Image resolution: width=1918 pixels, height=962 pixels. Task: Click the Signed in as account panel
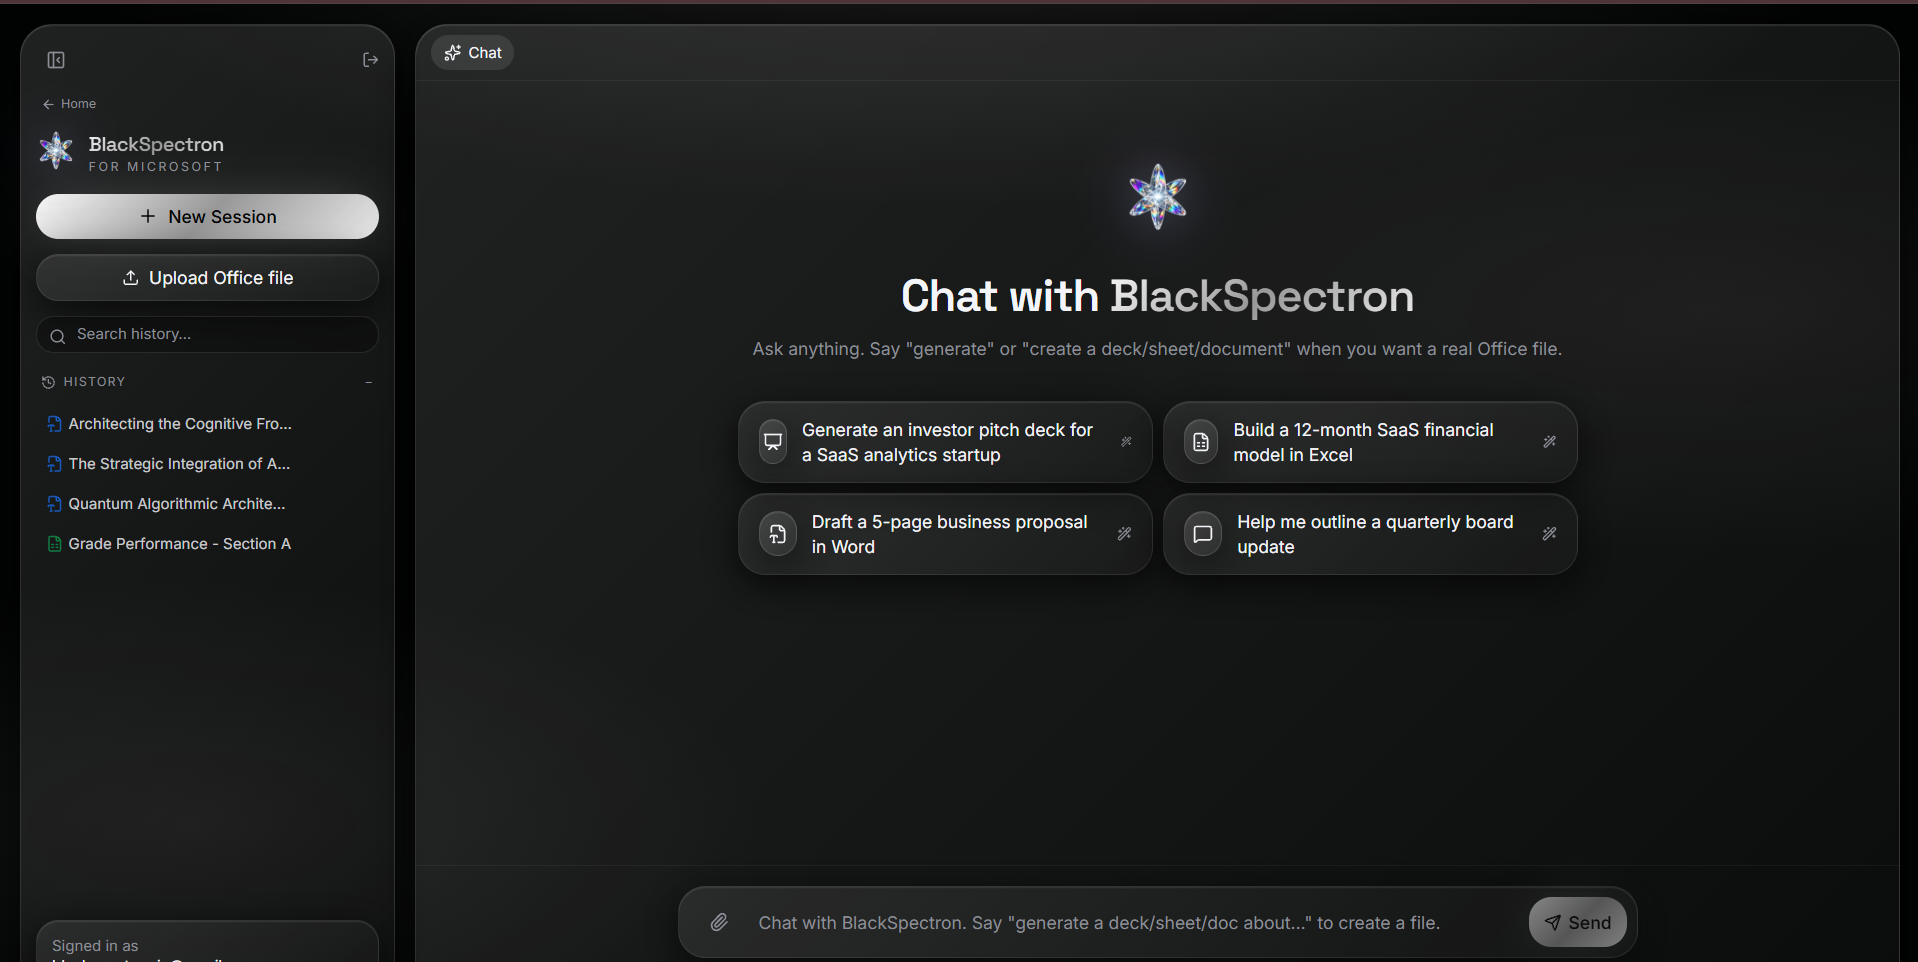click(207, 942)
